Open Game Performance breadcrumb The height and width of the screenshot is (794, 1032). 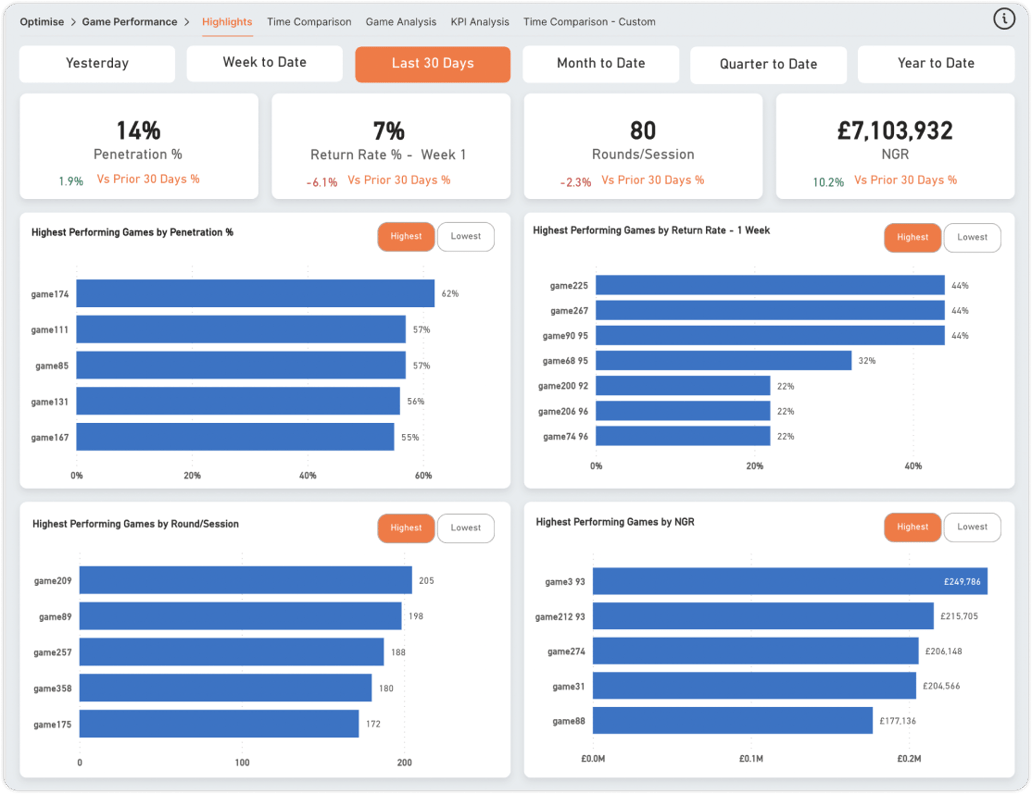[129, 22]
